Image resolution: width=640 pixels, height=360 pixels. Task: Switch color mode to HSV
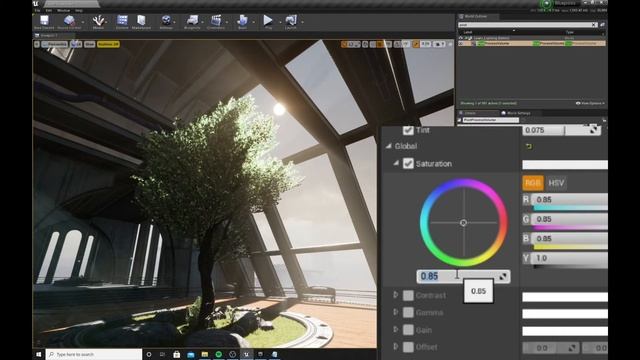coord(556,183)
